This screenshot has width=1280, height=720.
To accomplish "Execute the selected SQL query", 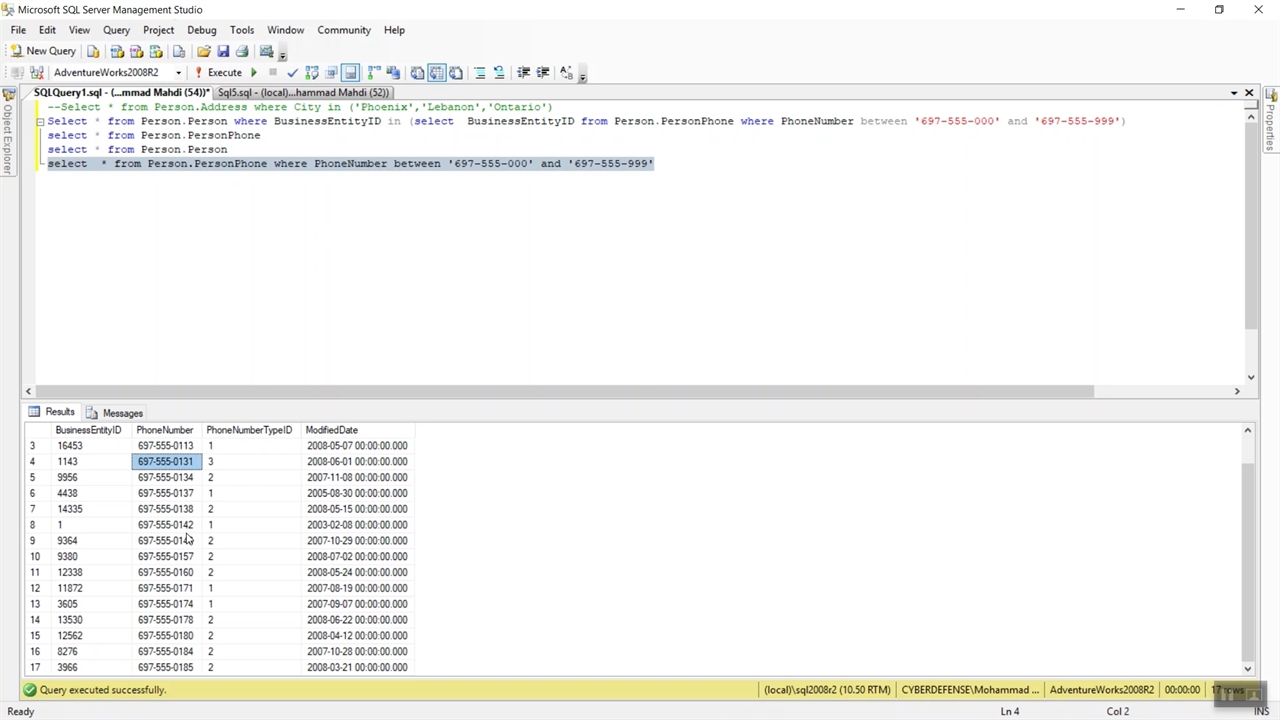I will [218, 72].
